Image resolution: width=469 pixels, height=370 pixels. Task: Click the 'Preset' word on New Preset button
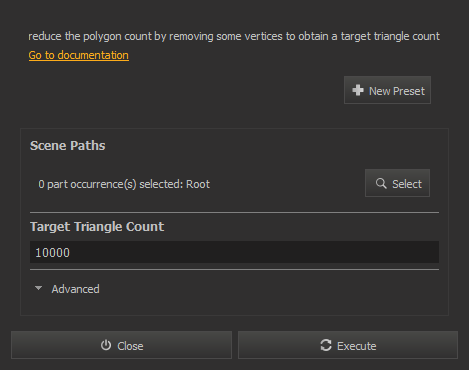click(409, 91)
